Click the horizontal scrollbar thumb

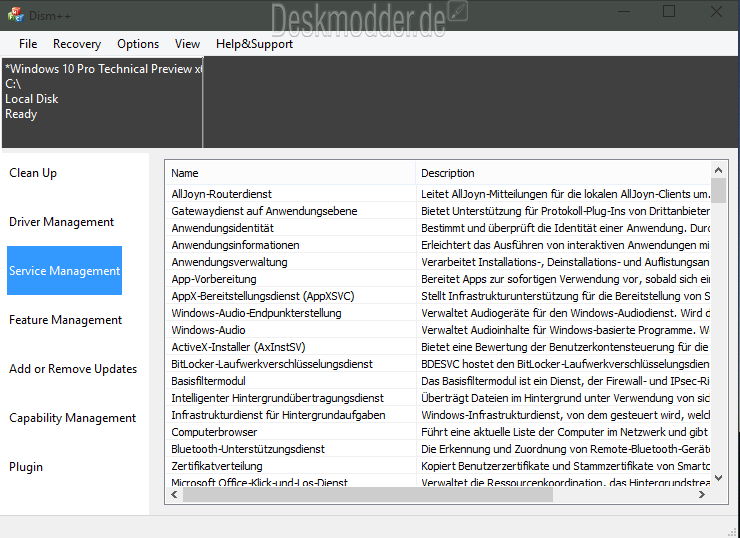point(368,495)
